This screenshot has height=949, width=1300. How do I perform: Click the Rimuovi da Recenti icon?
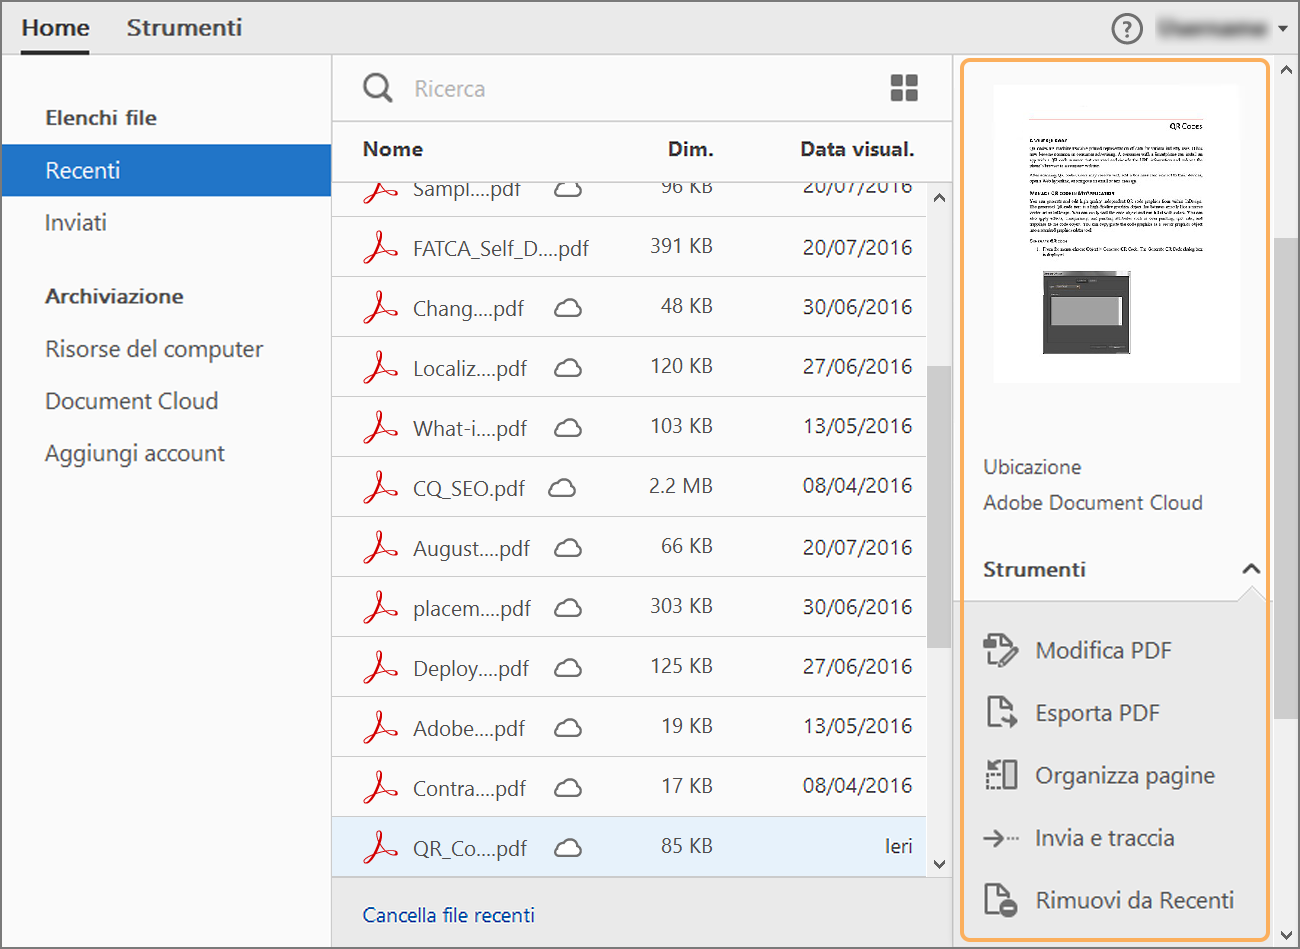pyautogui.click(x=1001, y=900)
